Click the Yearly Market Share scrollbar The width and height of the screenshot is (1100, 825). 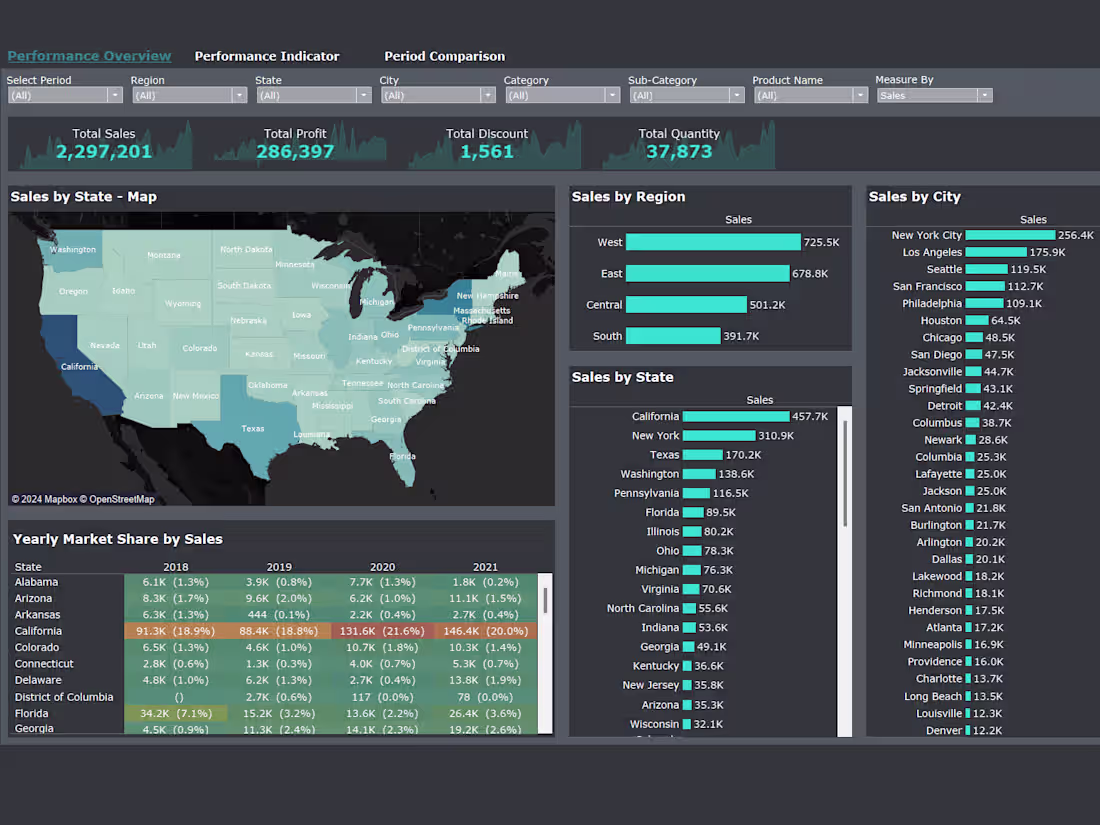click(x=545, y=600)
